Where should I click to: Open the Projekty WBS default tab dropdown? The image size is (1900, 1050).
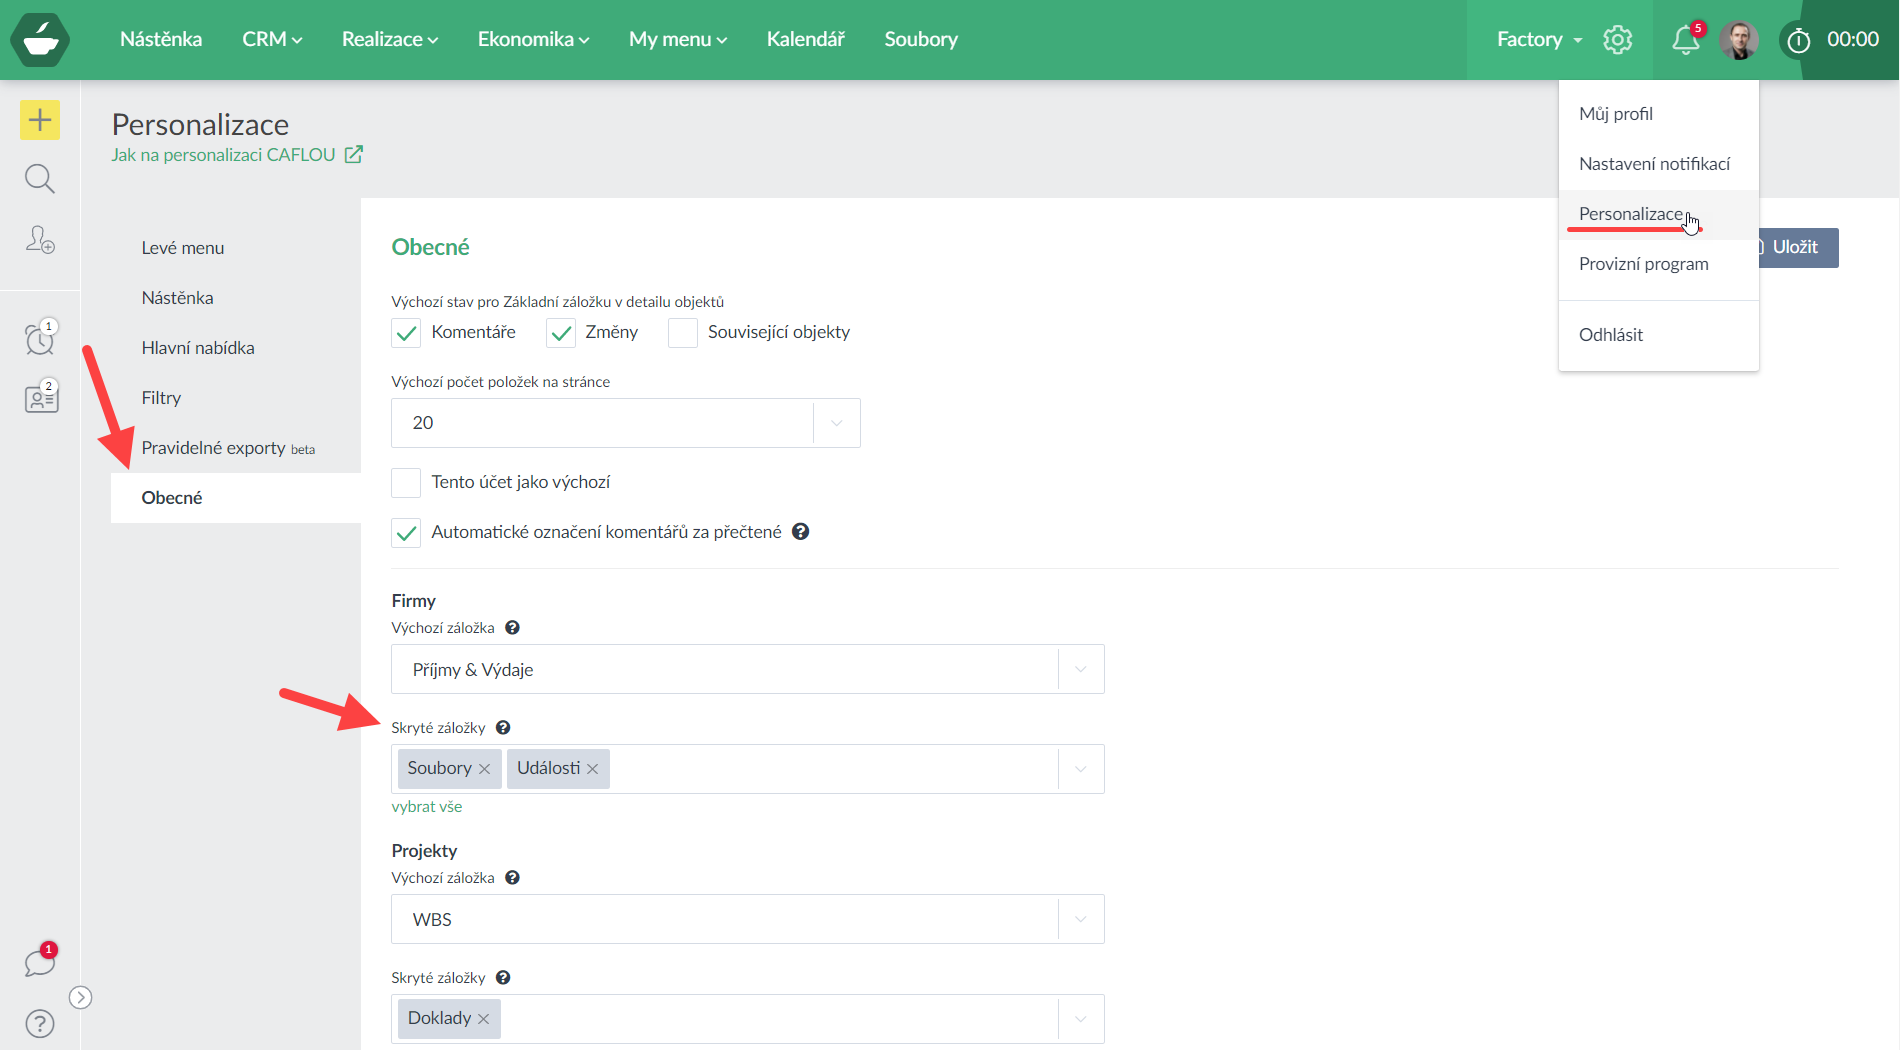pos(1080,919)
